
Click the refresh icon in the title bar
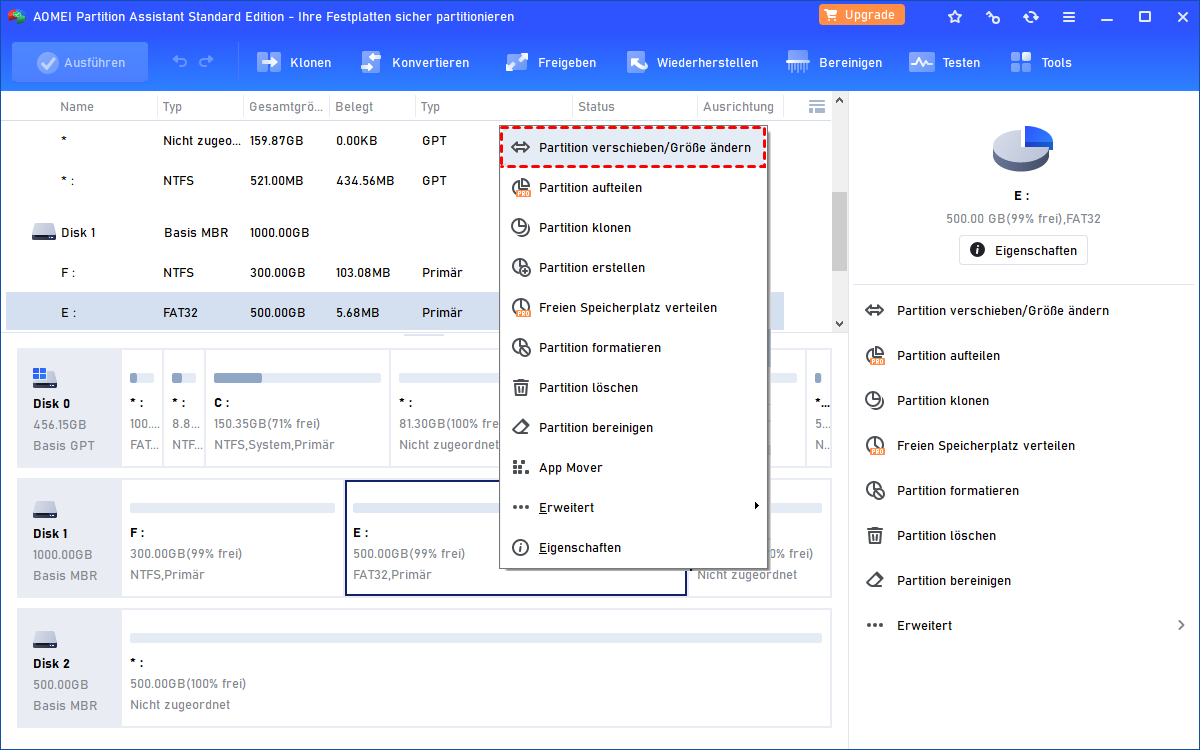[x=1030, y=16]
